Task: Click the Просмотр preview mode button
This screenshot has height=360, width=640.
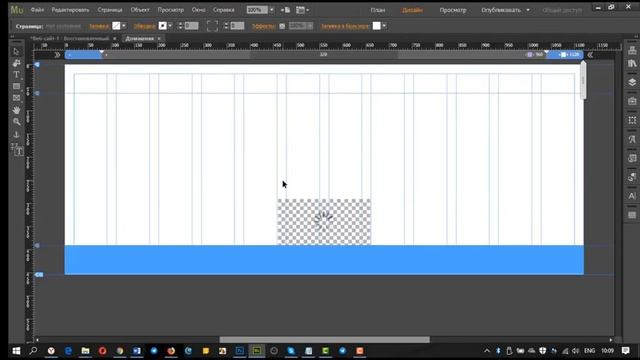Action: coord(453,10)
